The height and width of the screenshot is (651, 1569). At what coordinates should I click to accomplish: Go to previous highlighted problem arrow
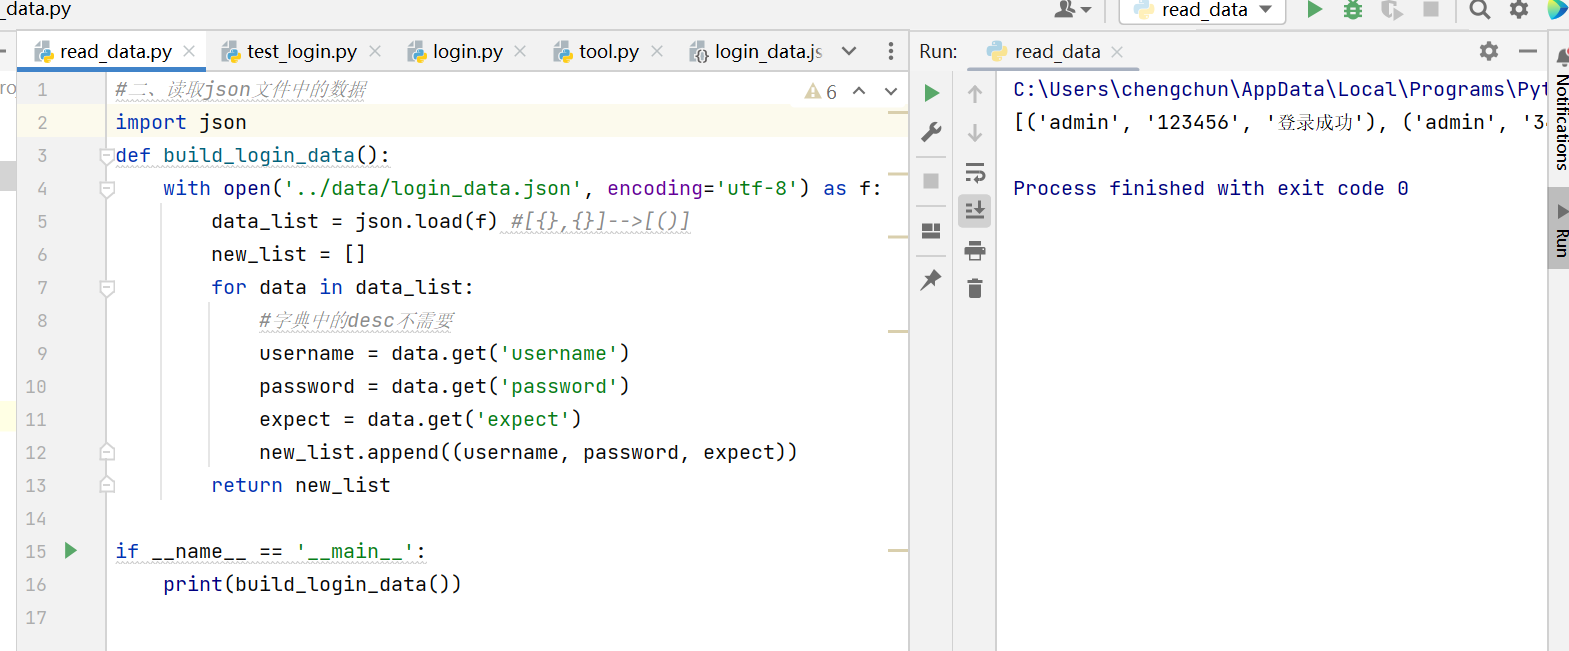(x=859, y=91)
